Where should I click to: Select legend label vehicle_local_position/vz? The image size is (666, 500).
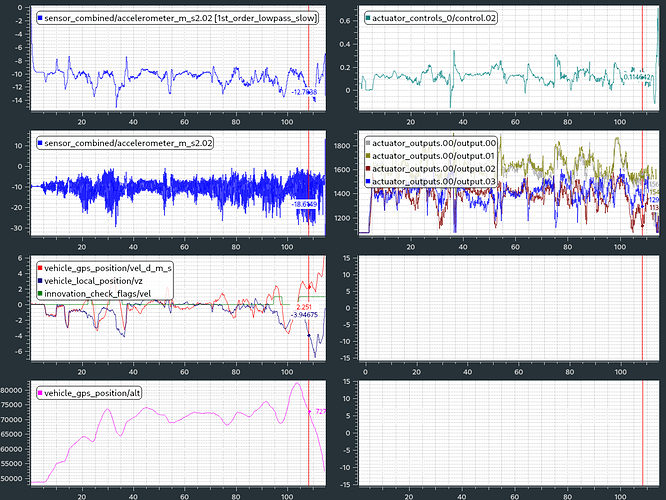click(x=93, y=281)
